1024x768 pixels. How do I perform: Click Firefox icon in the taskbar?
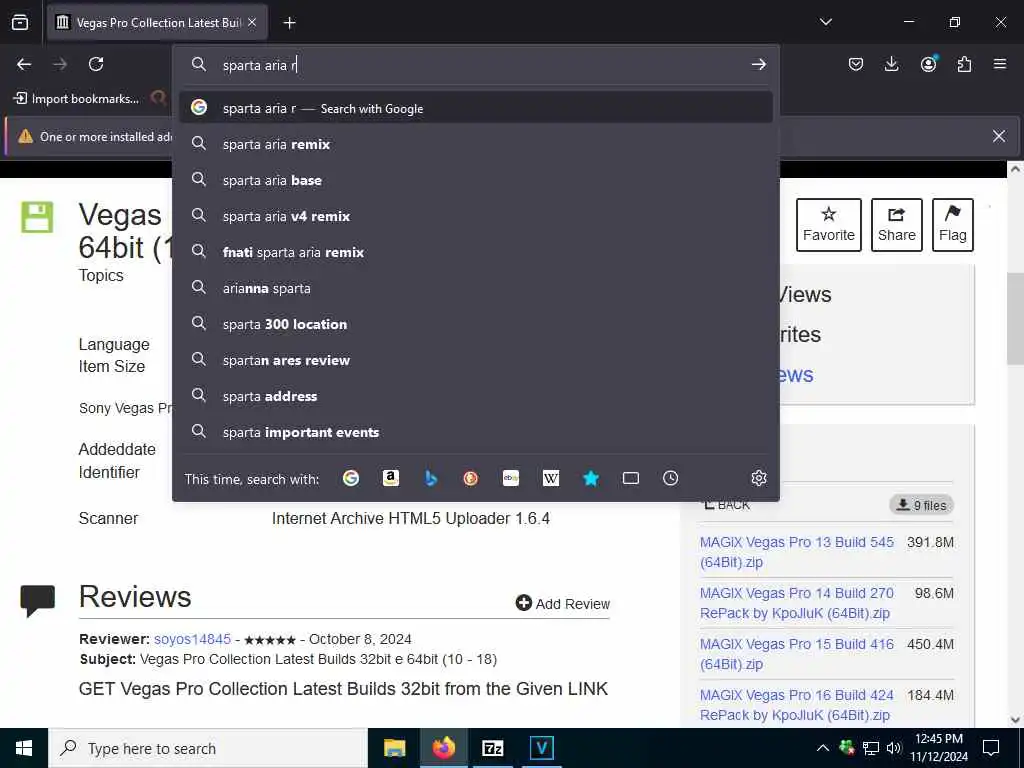point(443,748)
